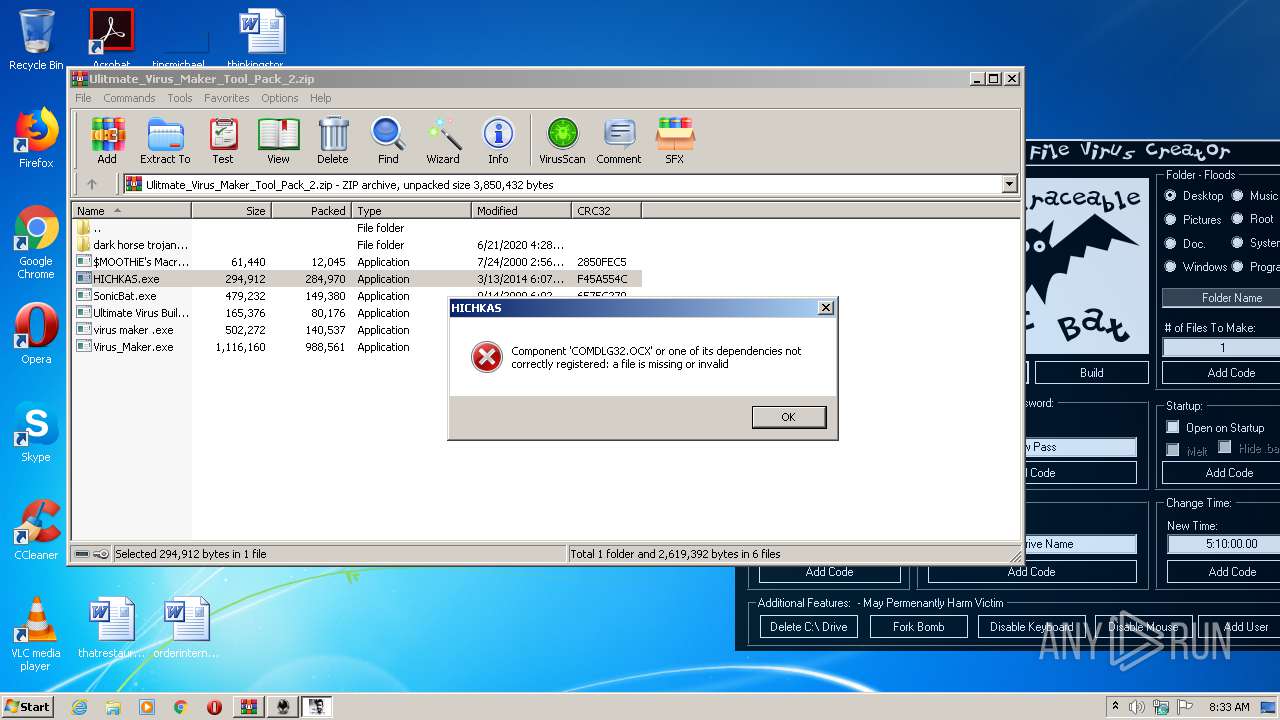
Task: Open the Find magnifier tool
Action: click(388, 141)
